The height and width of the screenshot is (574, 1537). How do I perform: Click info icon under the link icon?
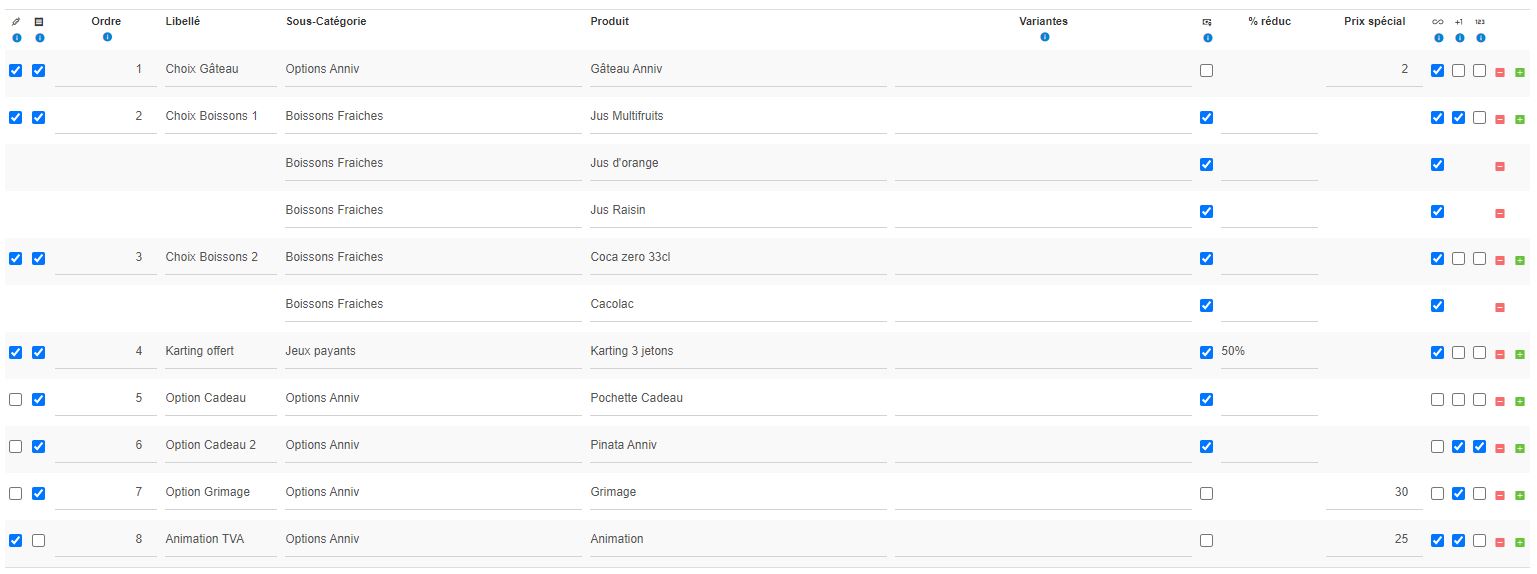pyautogui.click(x=1438, y=38)
